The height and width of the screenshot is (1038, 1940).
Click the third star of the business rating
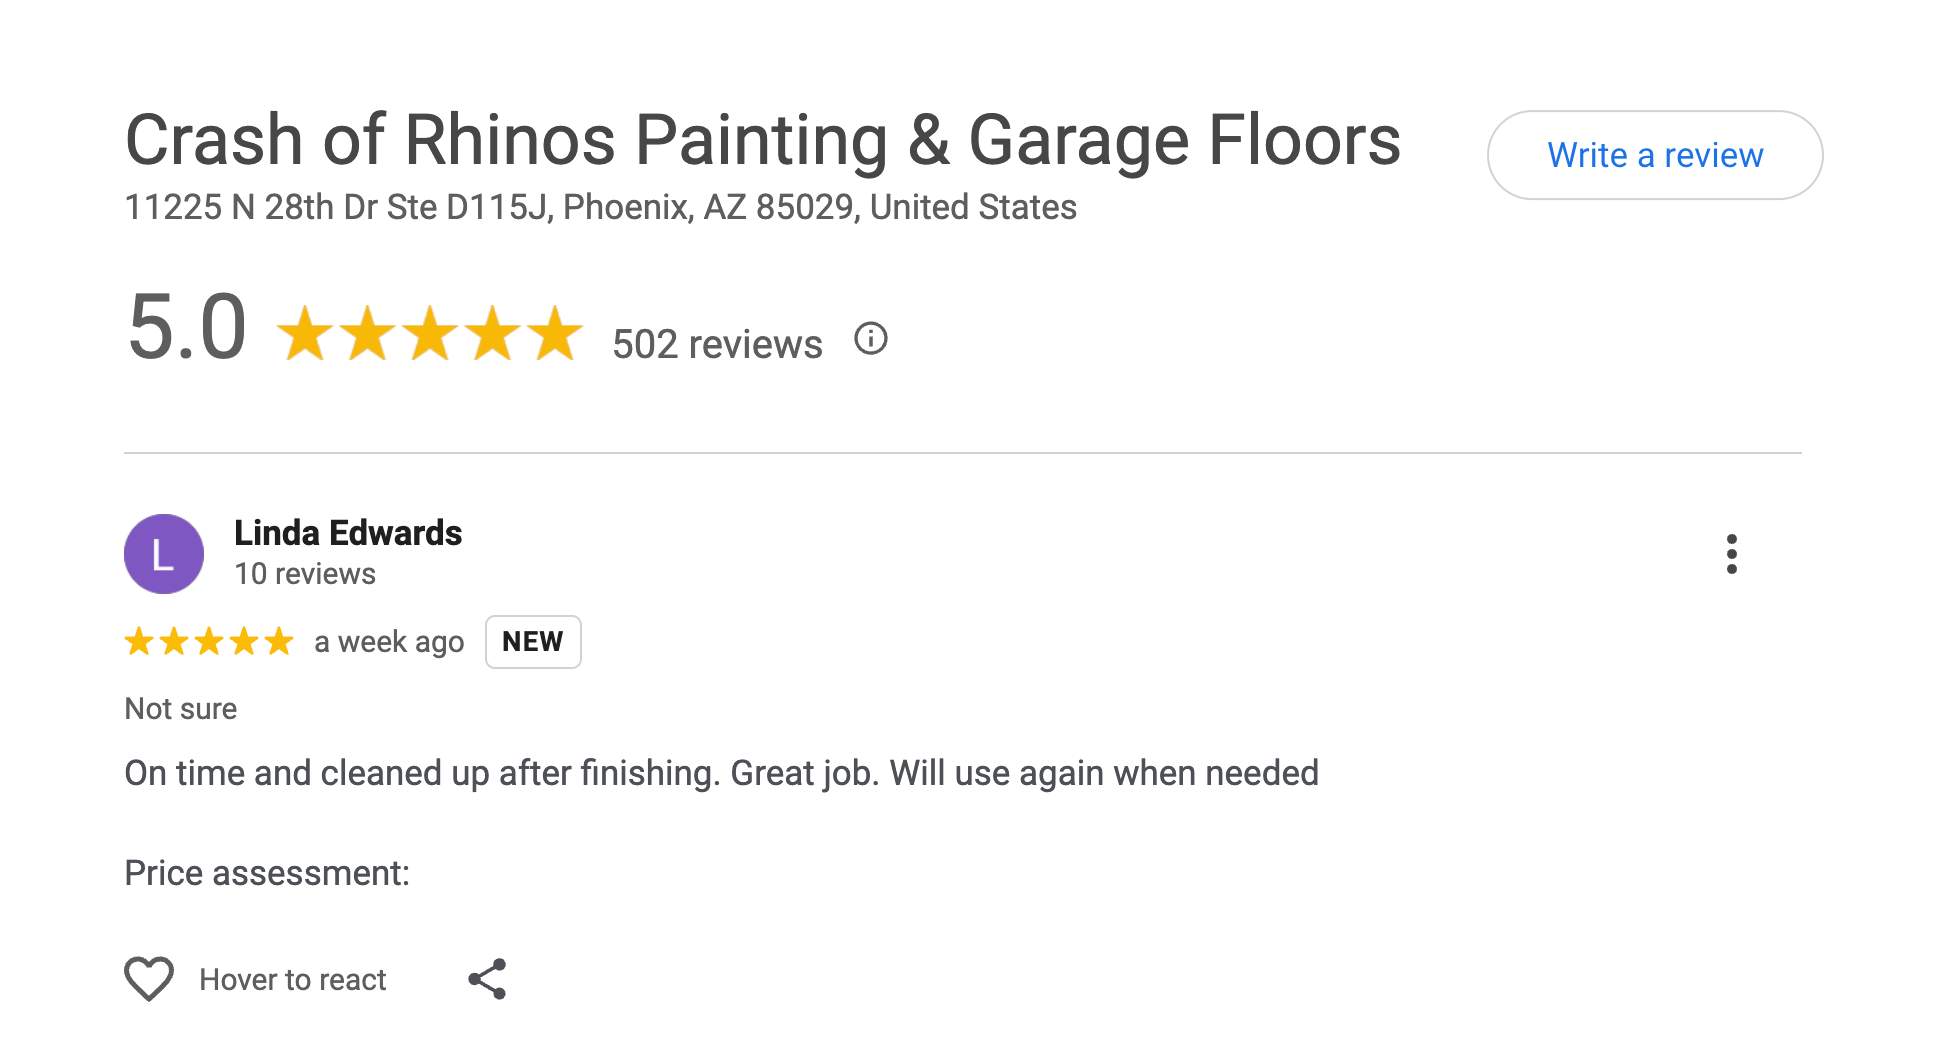(429, 335)
